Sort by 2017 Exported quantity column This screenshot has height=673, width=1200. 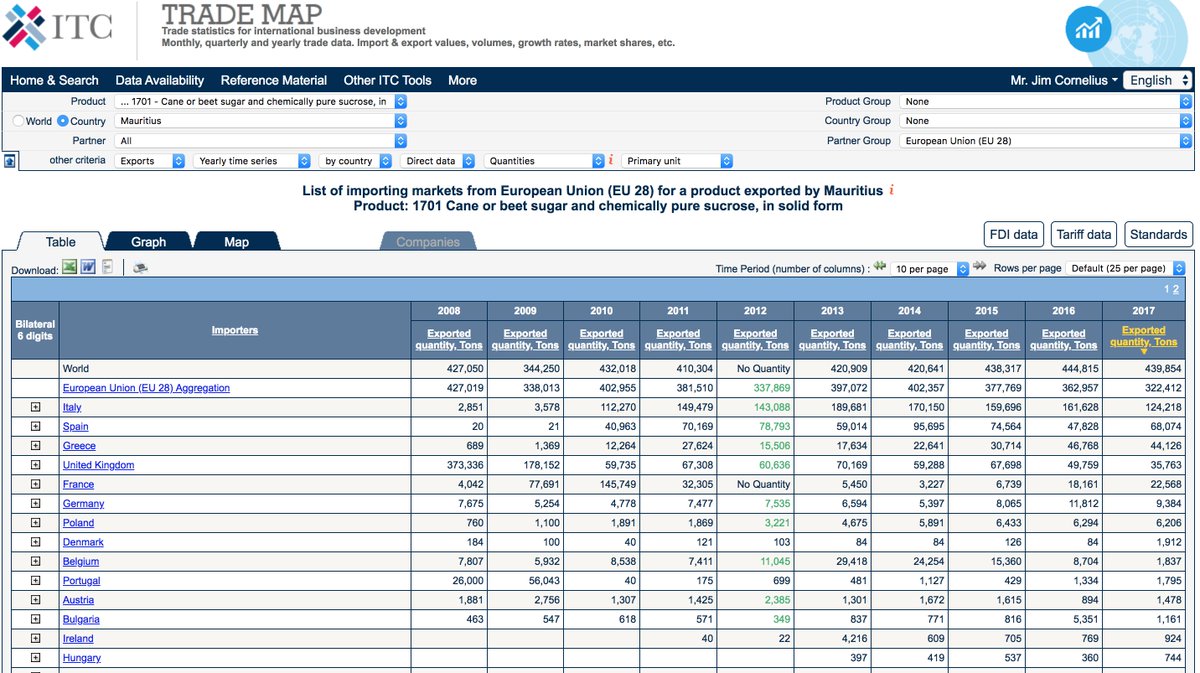1143,336
